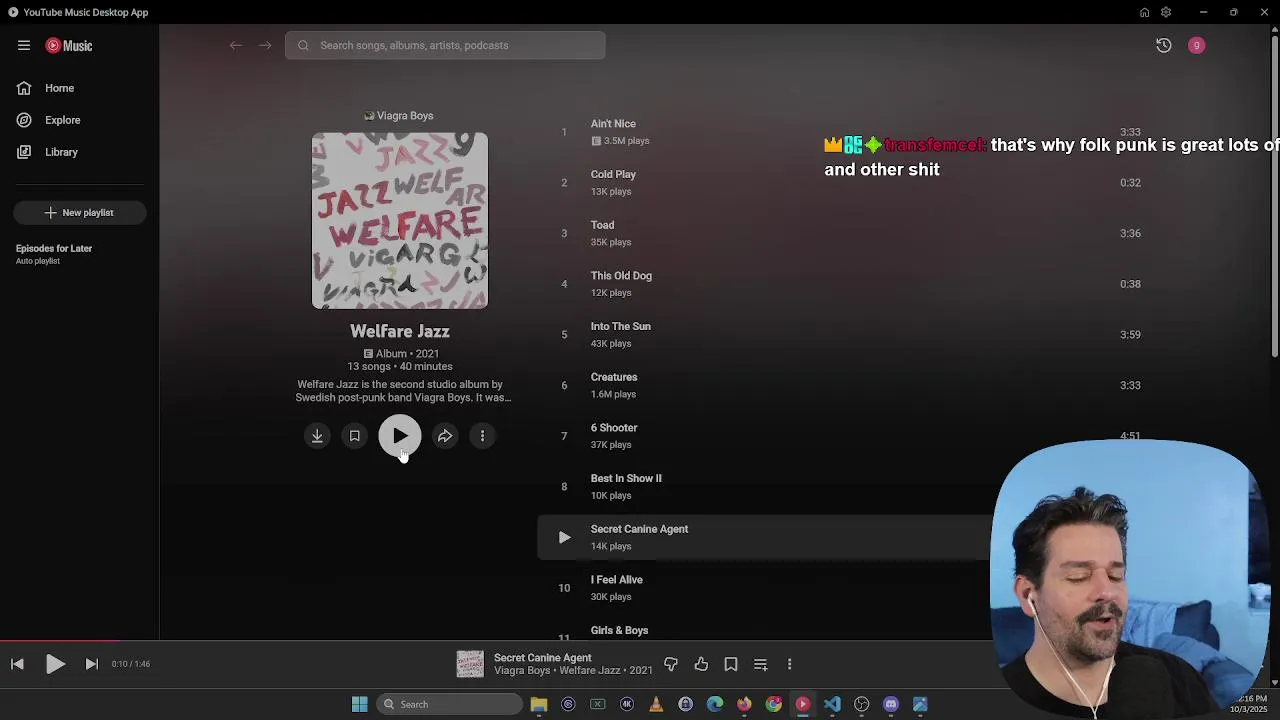Click the now-playing album thumbnail

[470, 664]
